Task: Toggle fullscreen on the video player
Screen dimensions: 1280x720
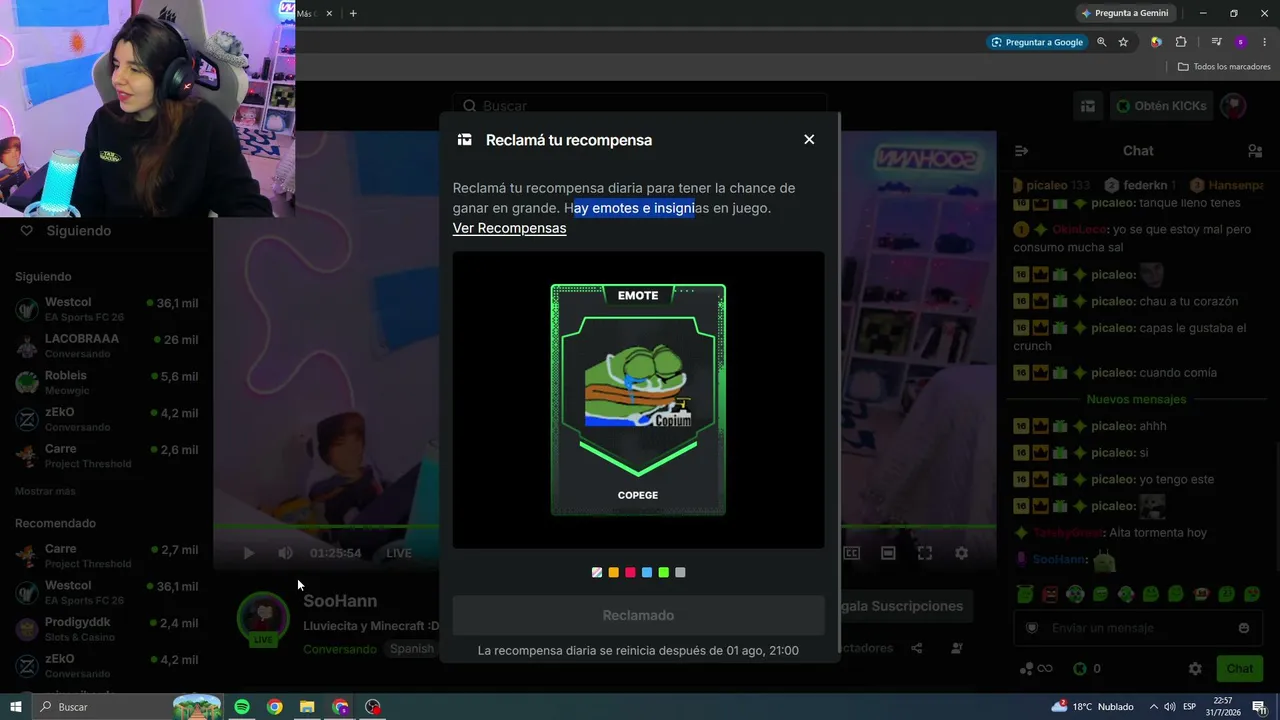Action: coord(925,553)
